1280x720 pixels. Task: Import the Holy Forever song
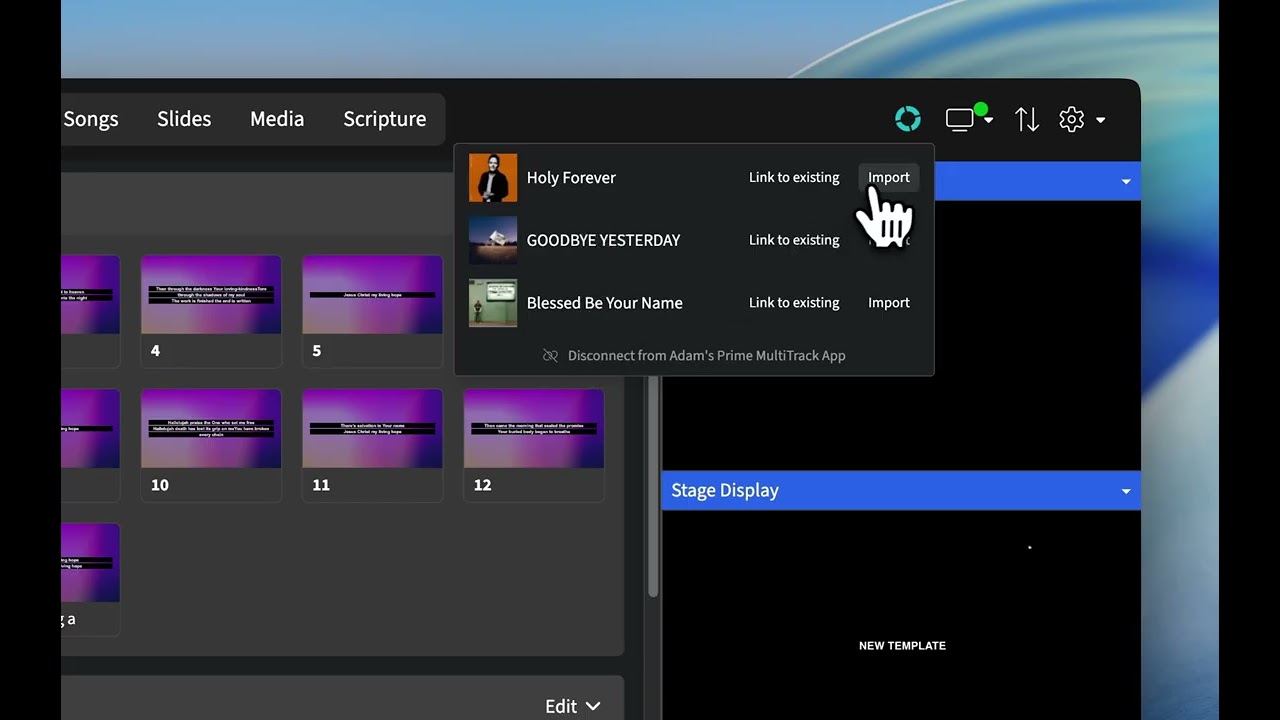[x=888, y=178]
